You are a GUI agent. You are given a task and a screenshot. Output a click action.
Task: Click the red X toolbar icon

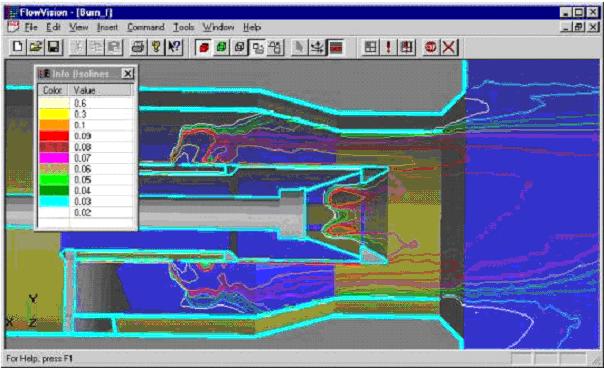pos(449,47)
